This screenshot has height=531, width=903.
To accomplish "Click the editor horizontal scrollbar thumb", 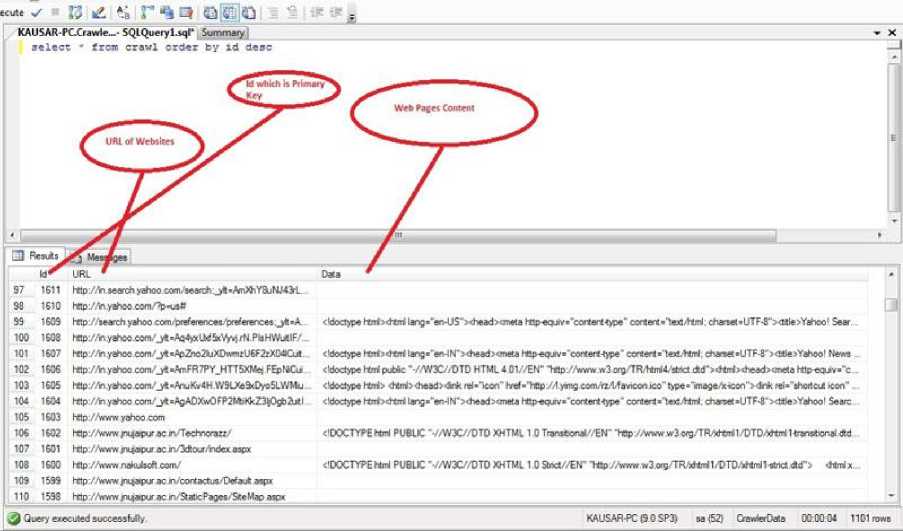I will pyautogui.click(x=398, y=235).
